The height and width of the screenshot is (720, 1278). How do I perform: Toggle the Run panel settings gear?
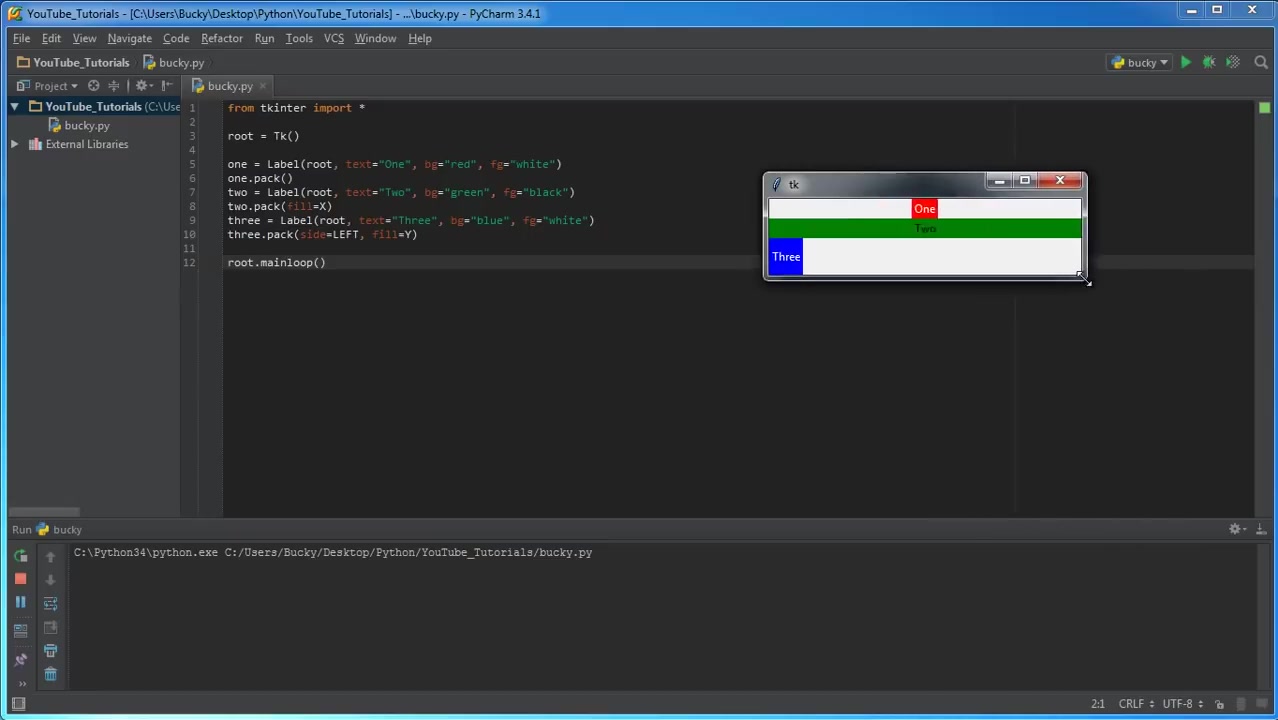tap(1235, 529)
